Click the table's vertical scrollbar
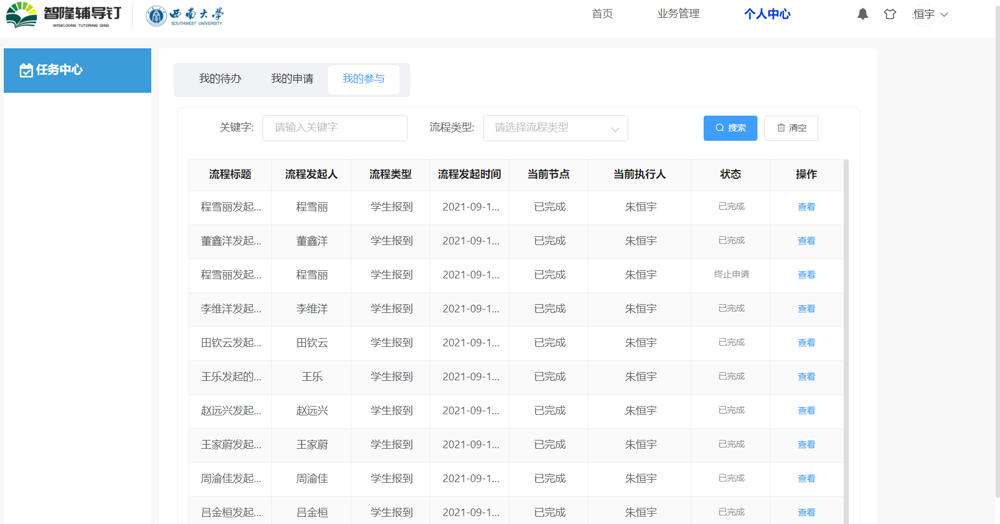 846,340
